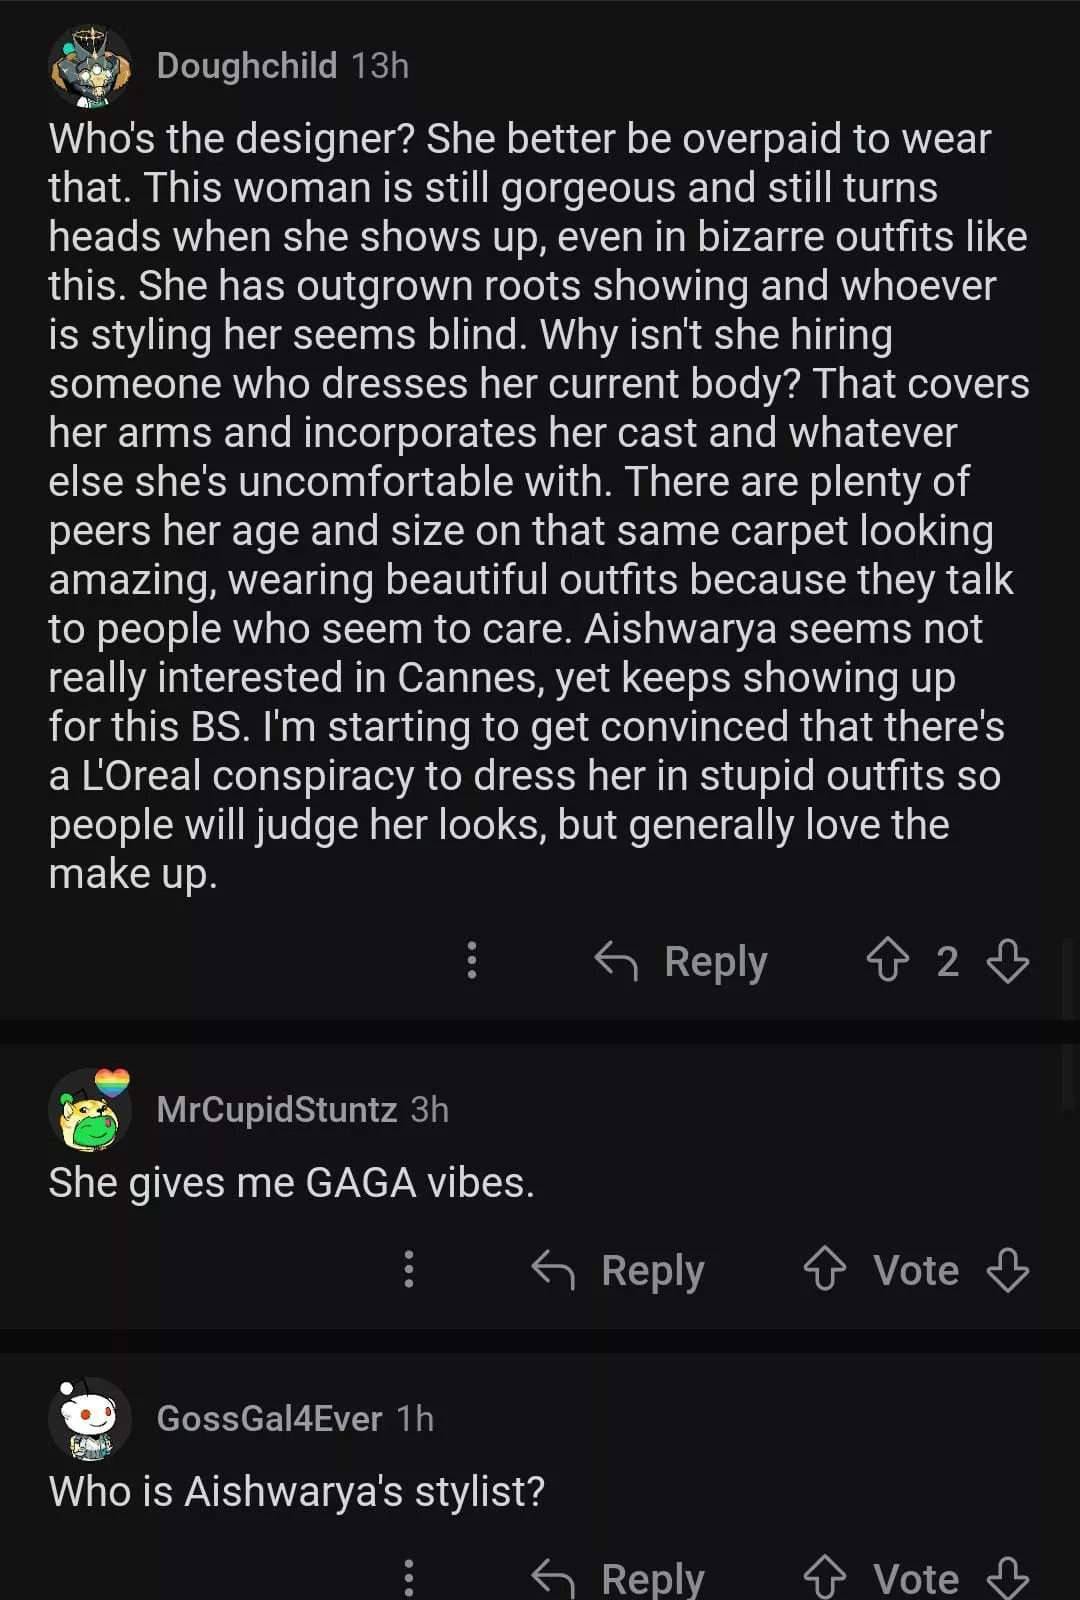The height and width of the screenshot is (1600, 1080).
Task: Open options menu for GossGal4Ever's comment
Action: click(409, 1578)
